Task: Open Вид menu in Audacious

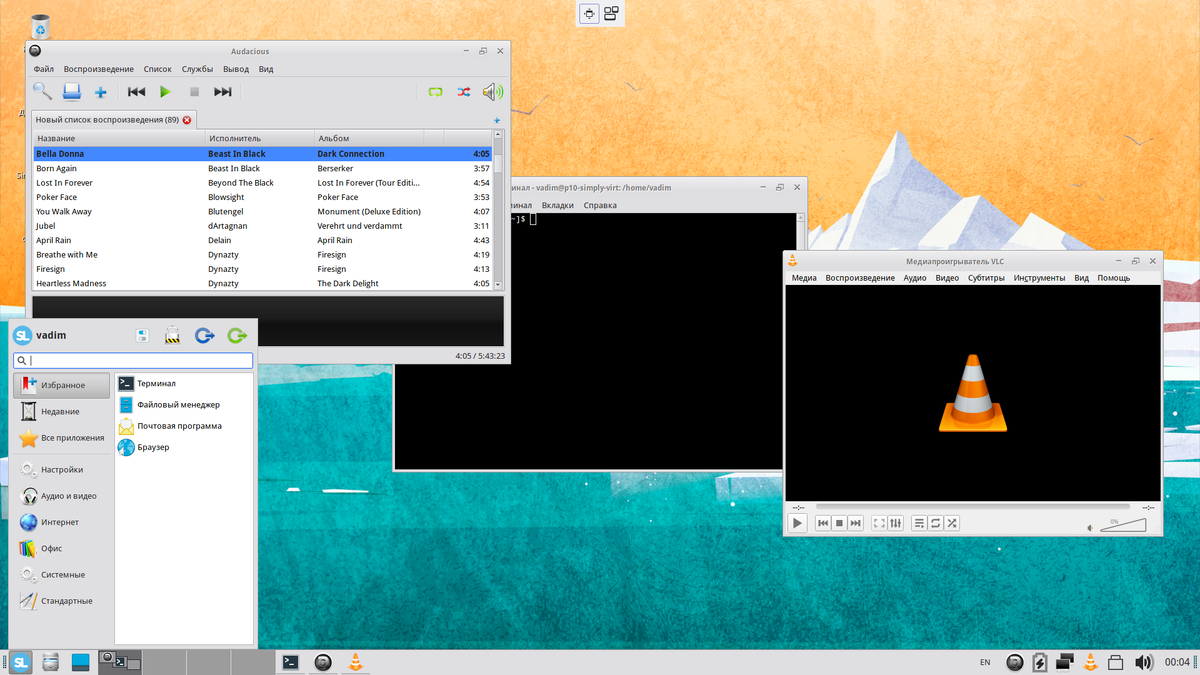Action: [x=266, y=69]
